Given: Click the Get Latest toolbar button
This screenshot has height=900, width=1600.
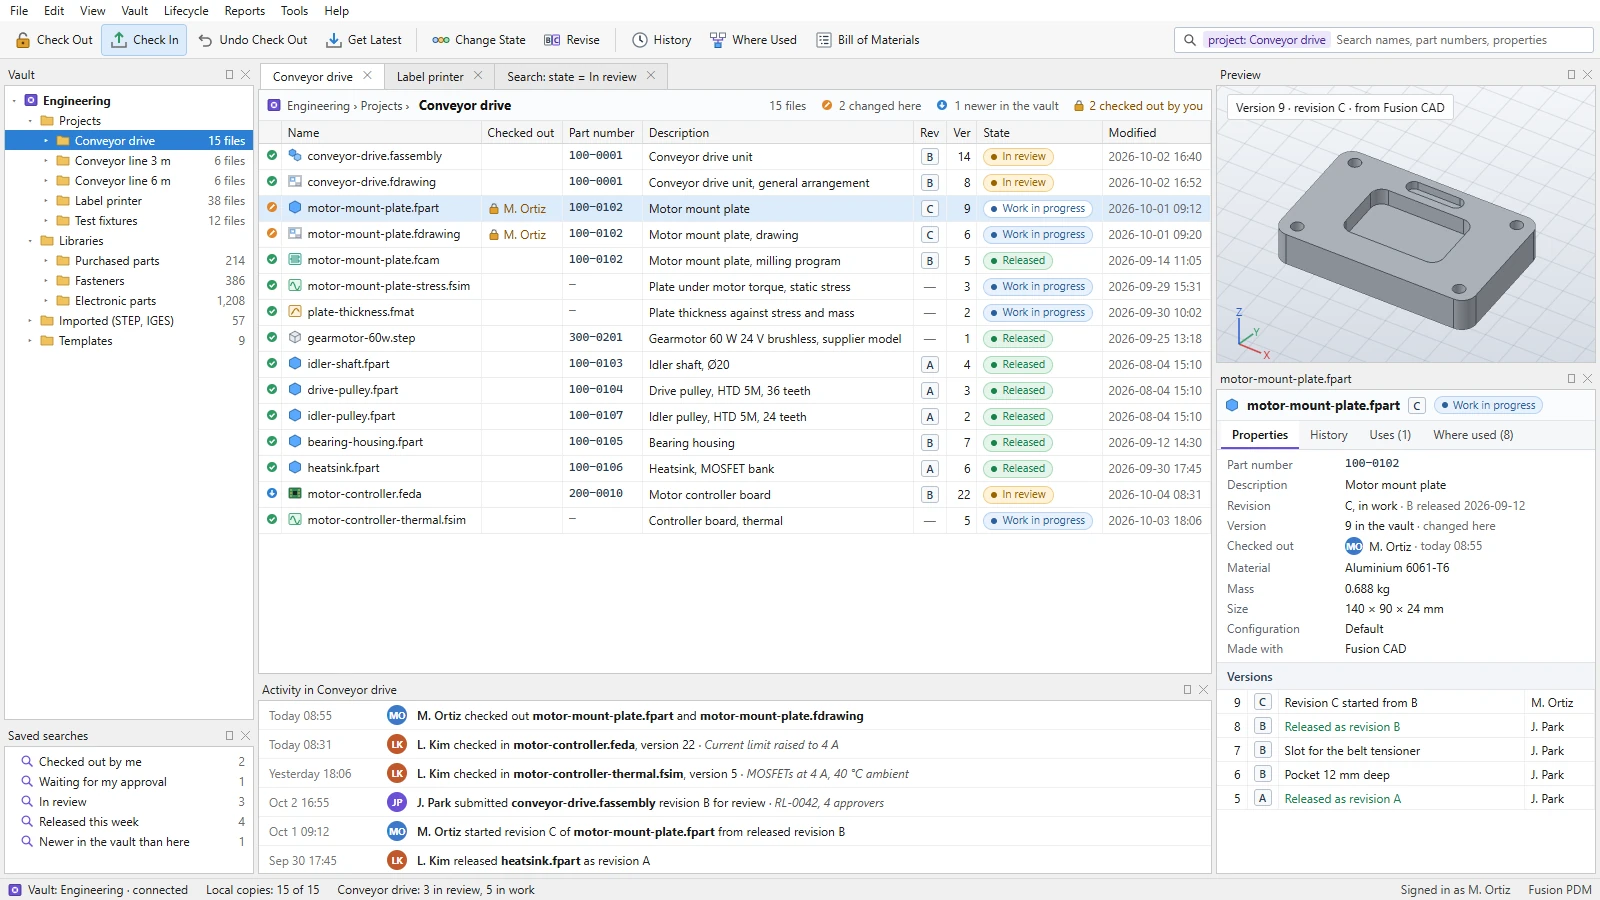Looking at the screenshot, I should coord(364,40).
